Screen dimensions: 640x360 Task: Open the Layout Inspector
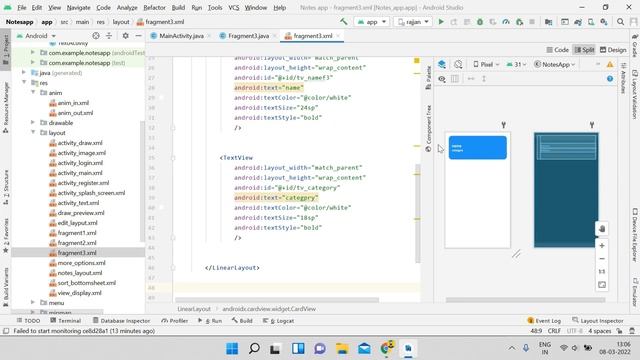tap(598, 321)
